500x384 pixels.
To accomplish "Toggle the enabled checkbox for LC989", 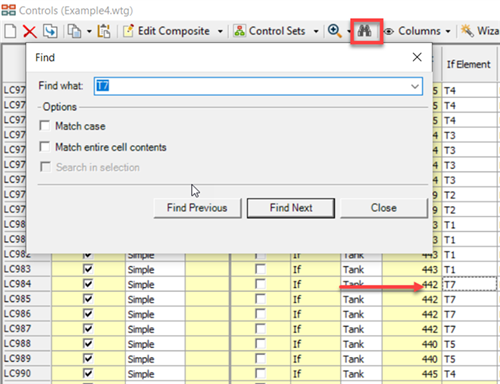I will click(88, 359).
